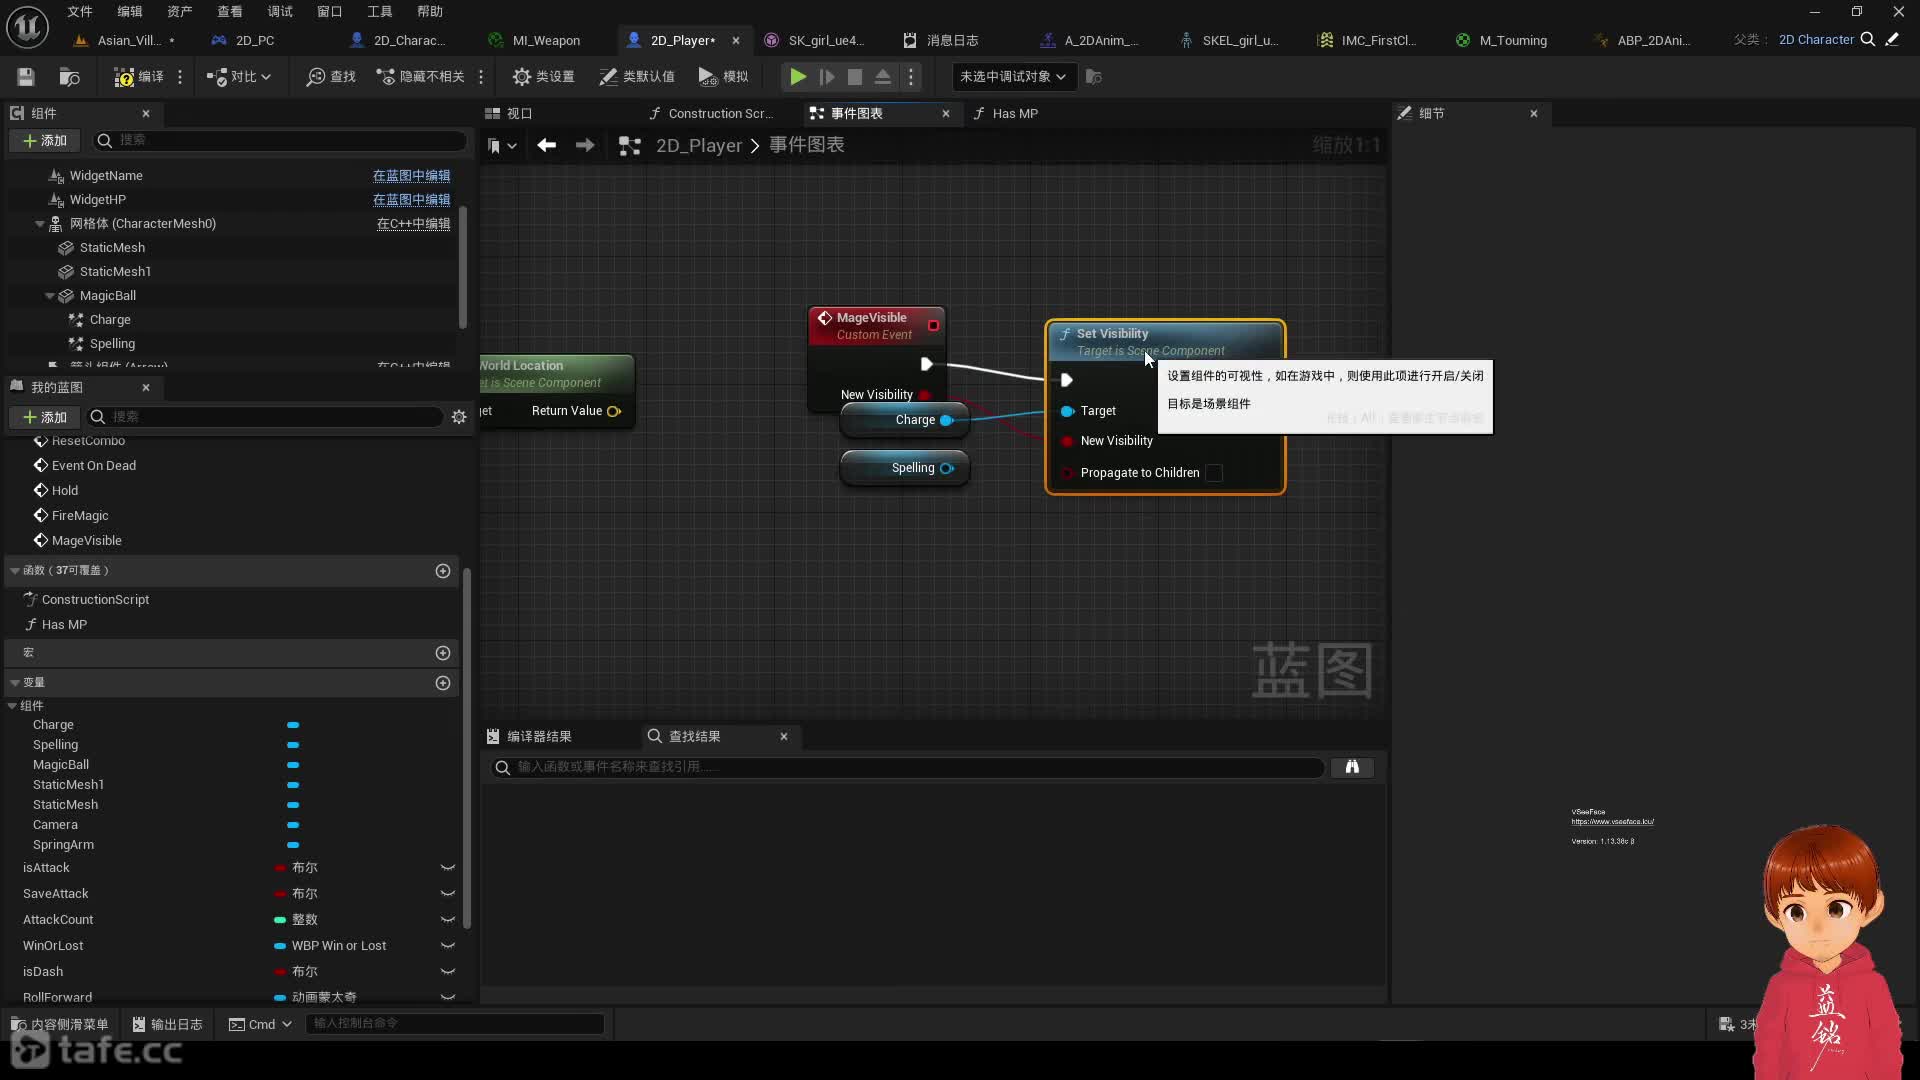
Task: Click the Stop simulation button
Action: (x=855, y=77)
